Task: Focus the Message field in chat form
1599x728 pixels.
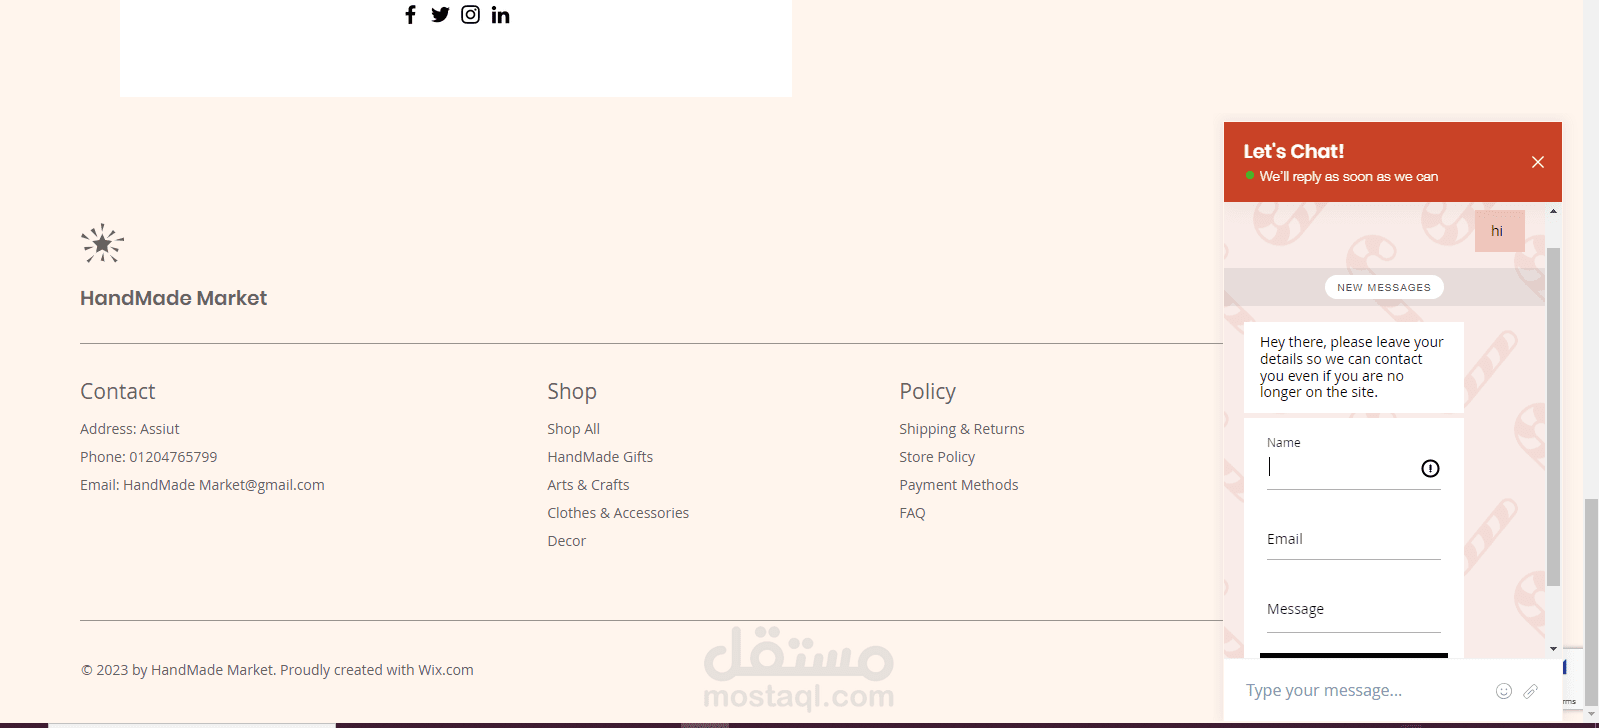Action: pos(1354,611)
